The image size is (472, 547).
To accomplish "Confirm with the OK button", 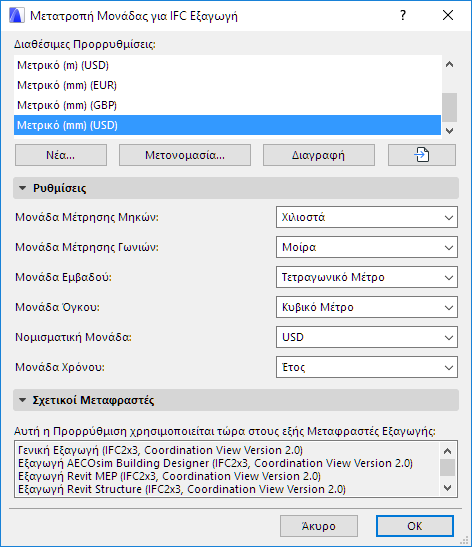I will coord(415,526).
